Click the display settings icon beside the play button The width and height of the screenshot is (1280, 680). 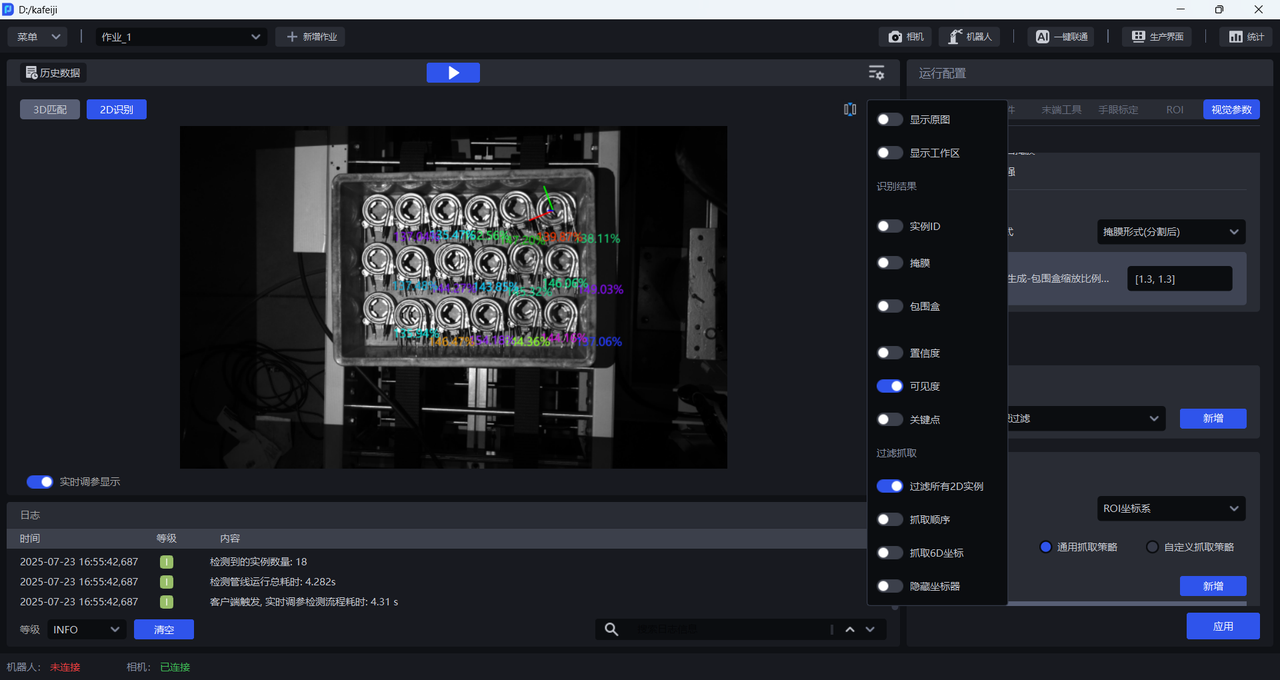click(x=876, y=73)
